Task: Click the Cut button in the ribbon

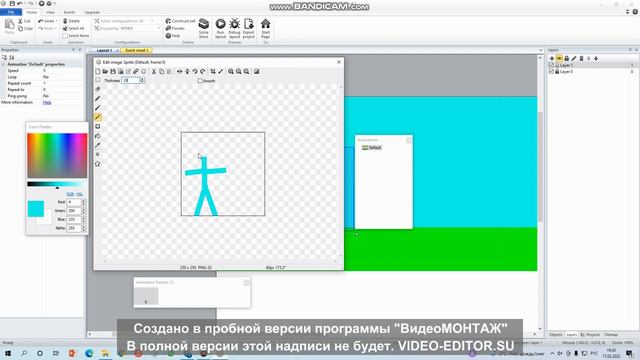Action: (24, 21)
